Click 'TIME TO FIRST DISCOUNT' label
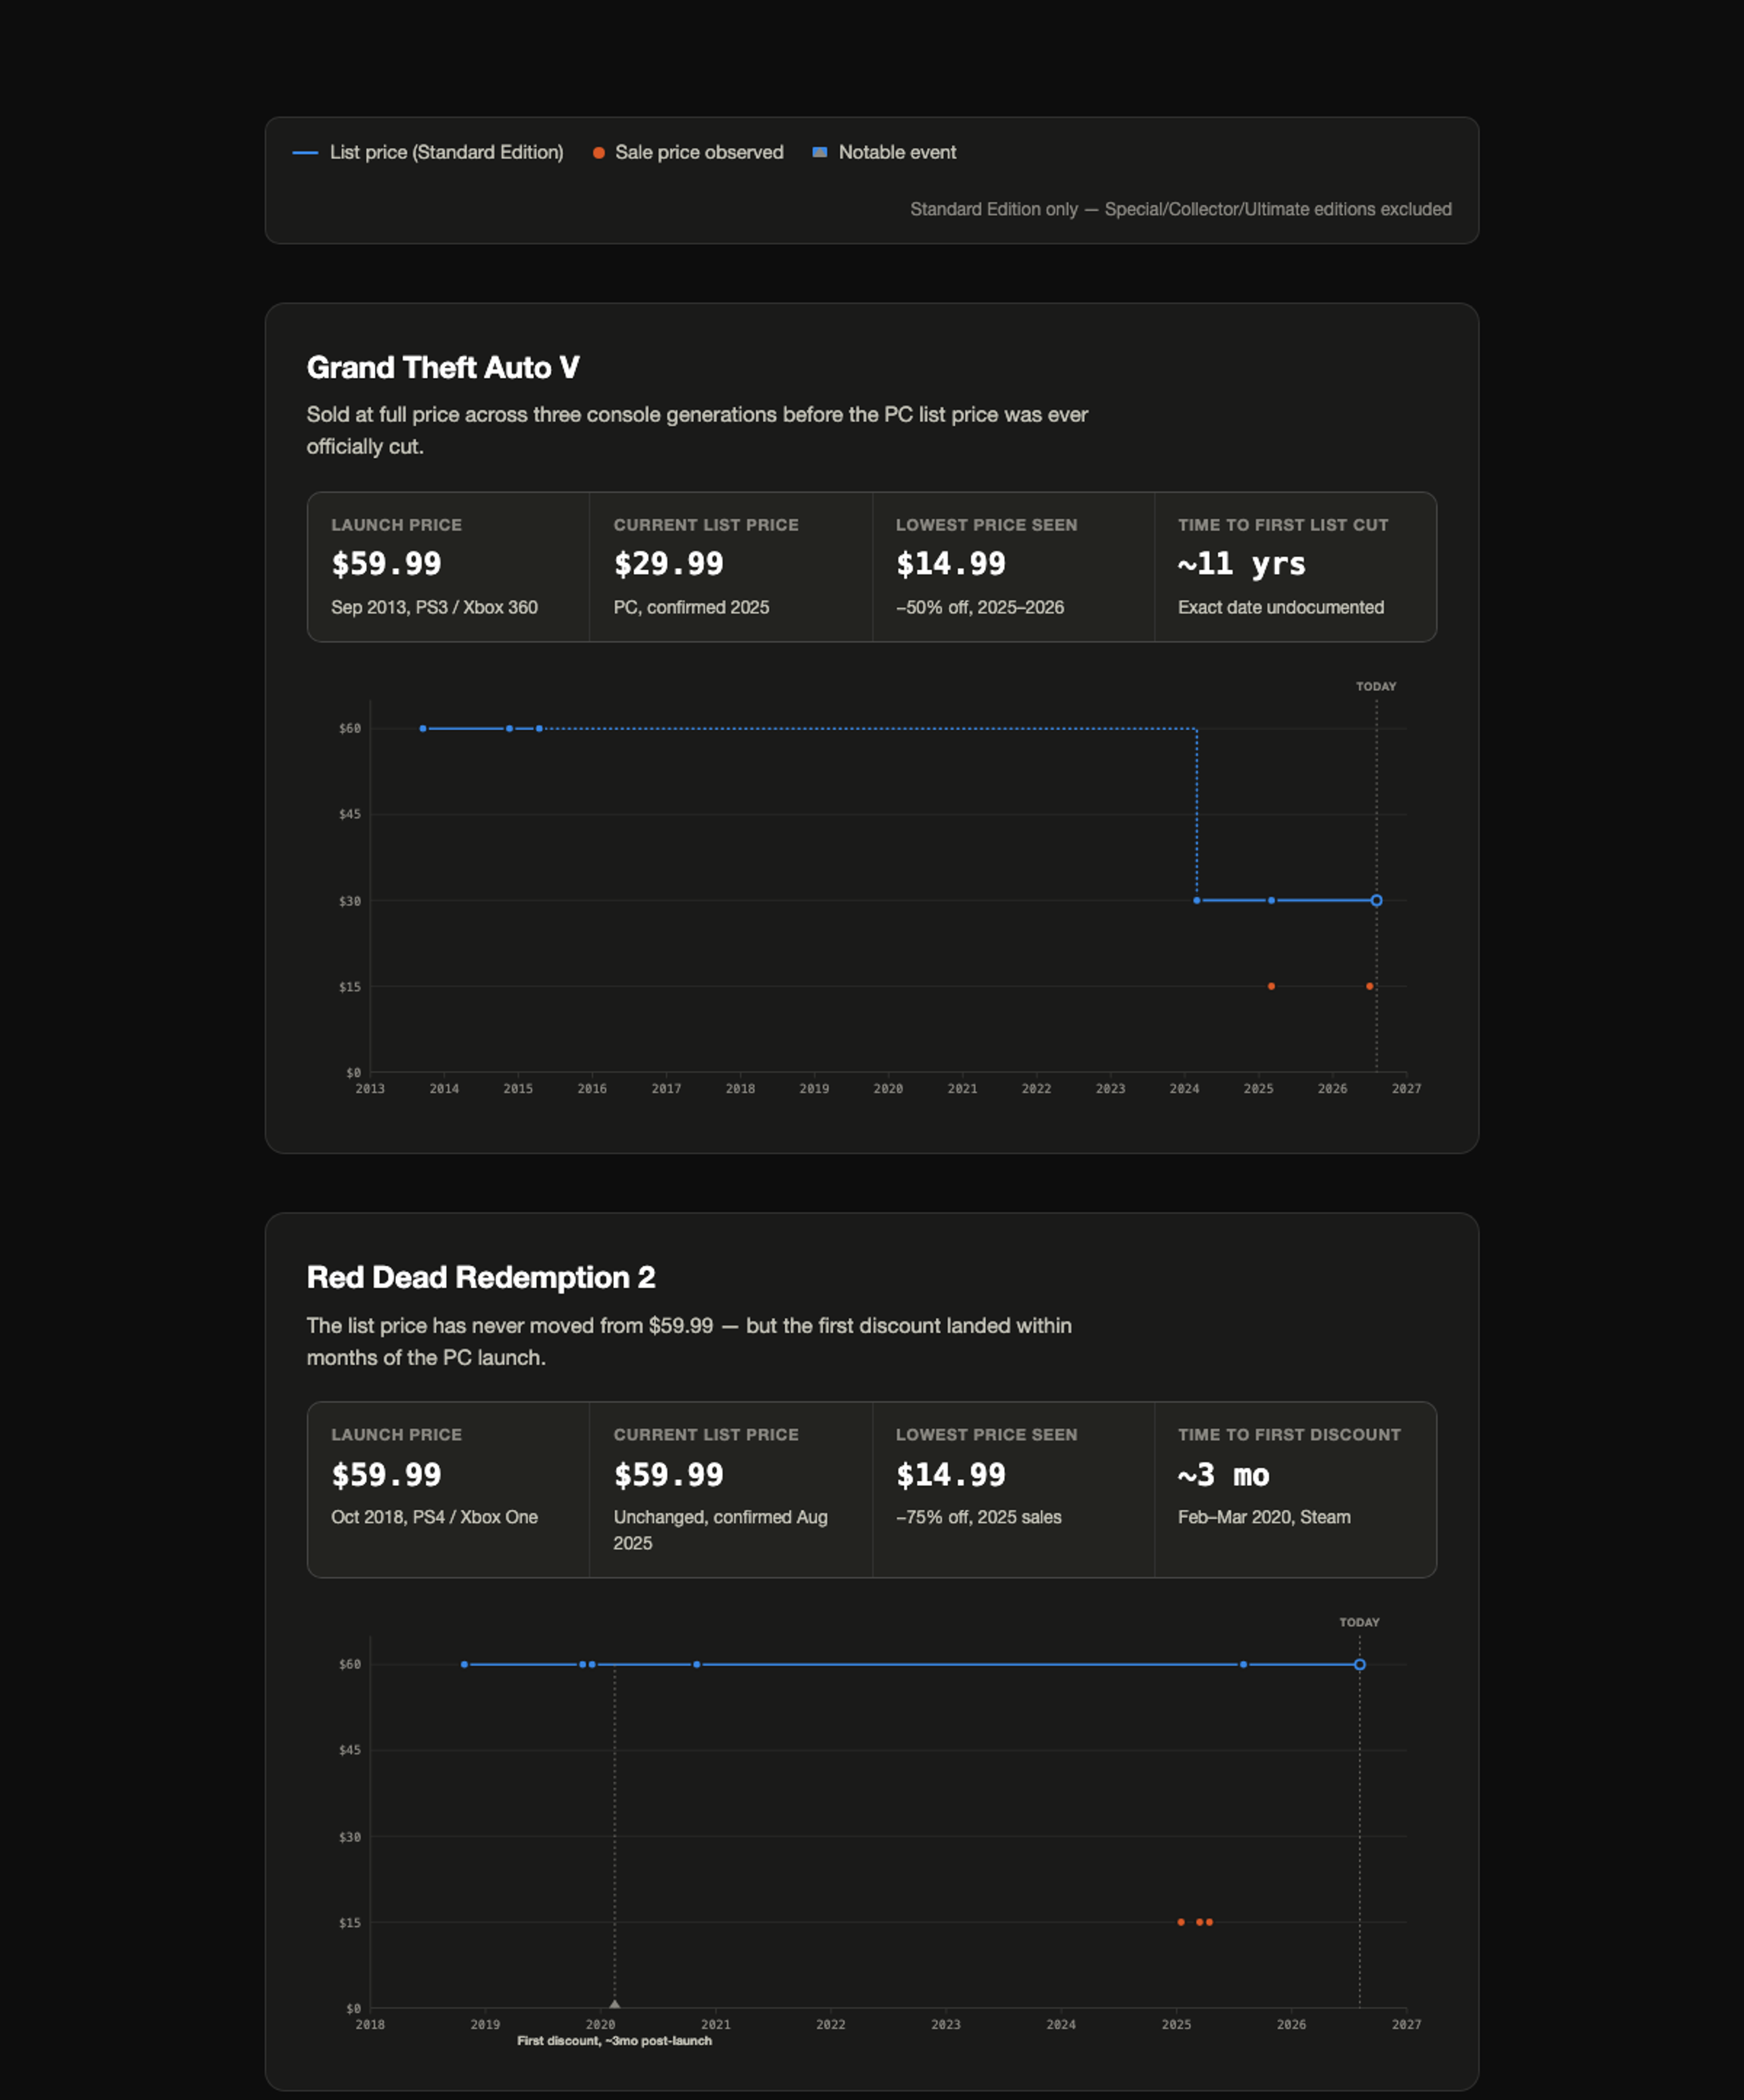Image resolution: width=1744 pixels, height=2100 pixels. click(x=1288, y=1435)
